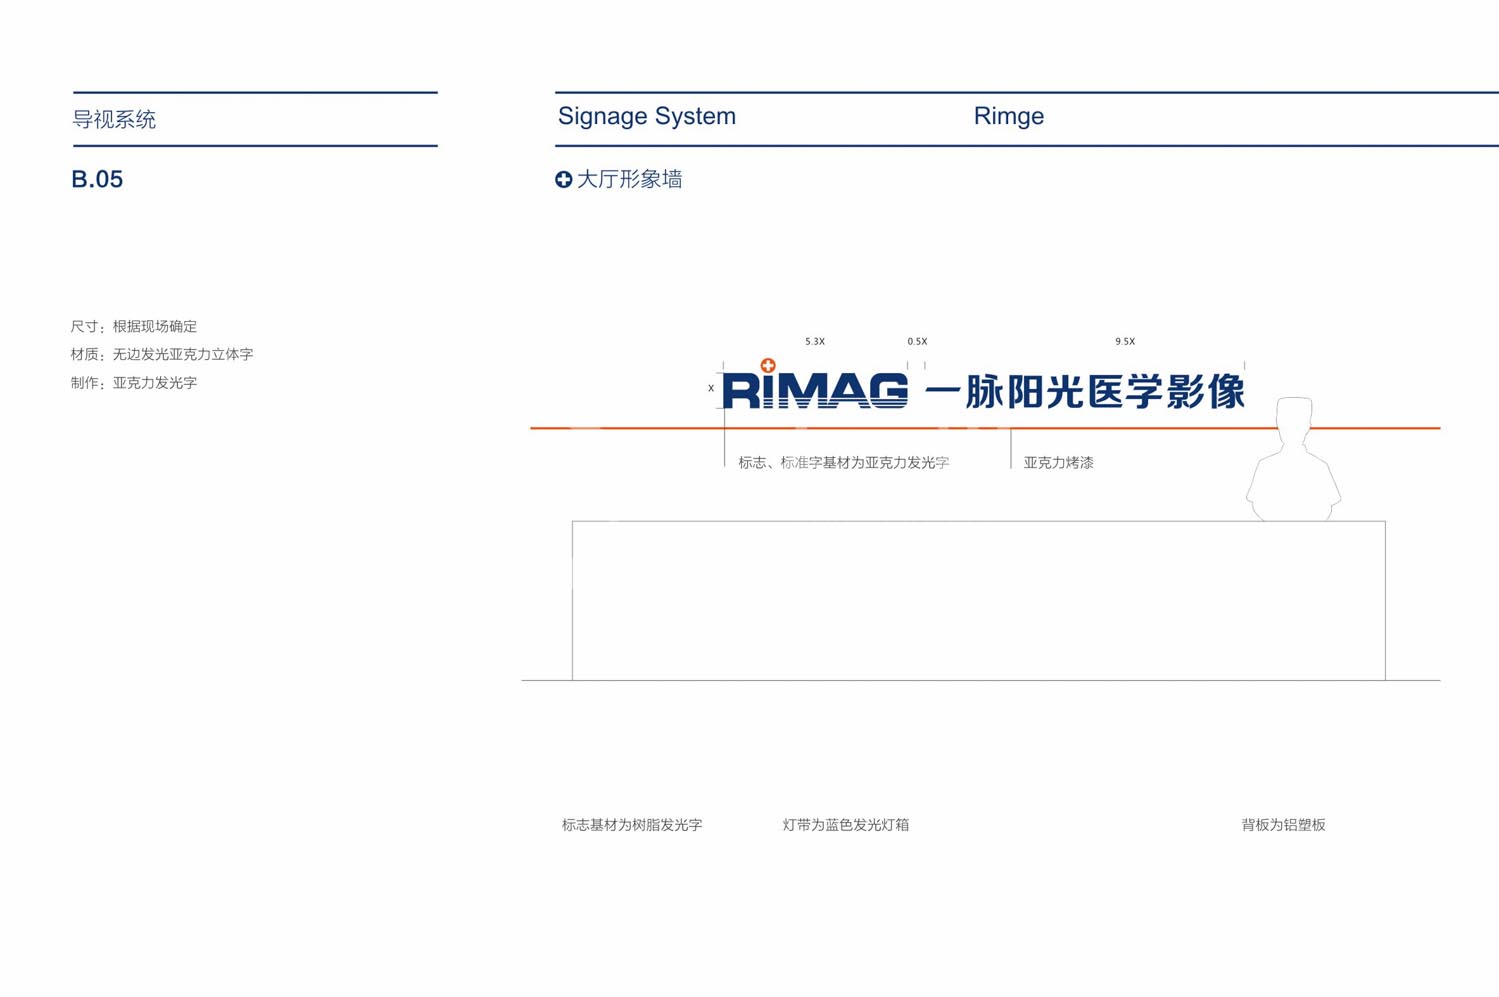This screenshot has width=1499, height=997.
Task: Click the 5.3X dimension label
Action: click(815, 341)
